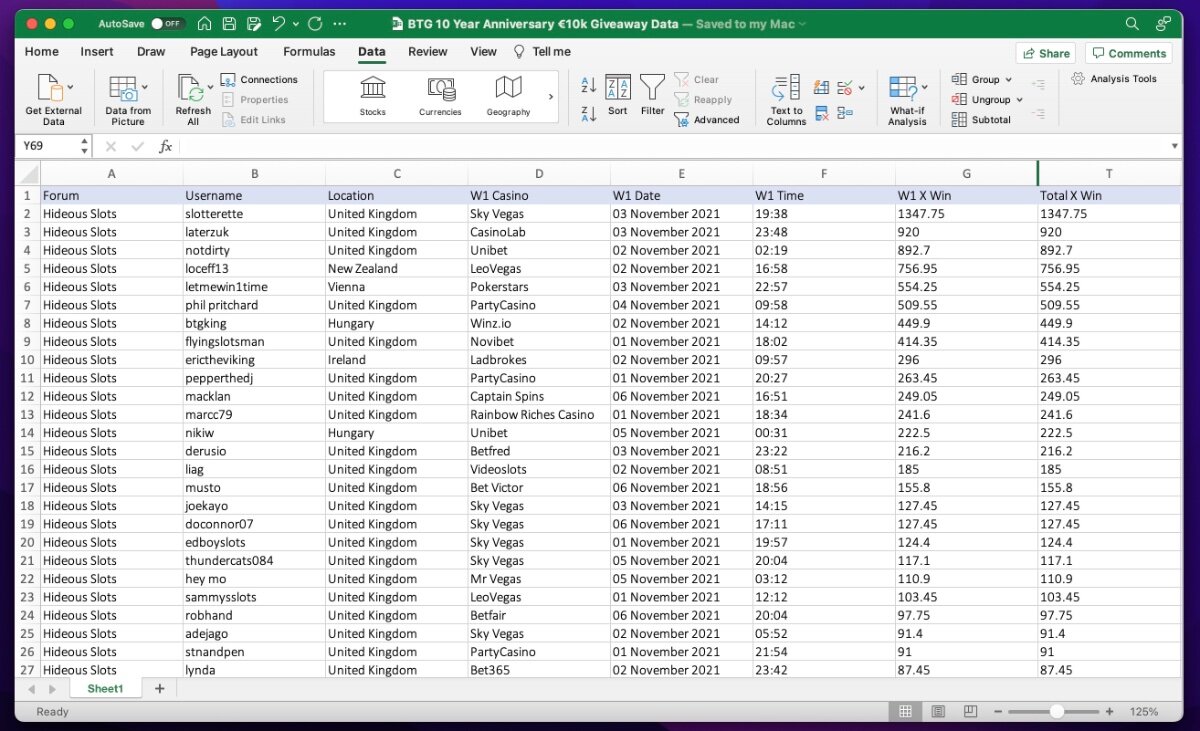Screen dimensions: 1200x731
Task: Click the Group button
Action: (976, 80)
